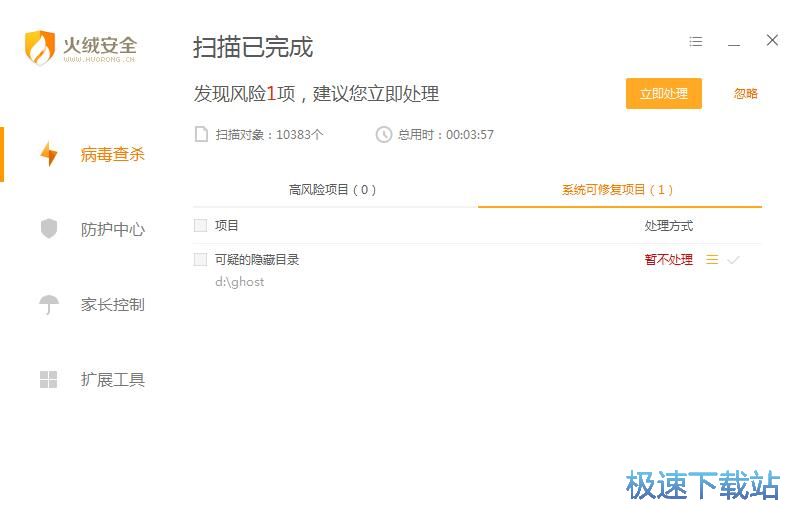Minimize the Huorong window
This screenshot has height=515, width=800.
pos(734,45)
